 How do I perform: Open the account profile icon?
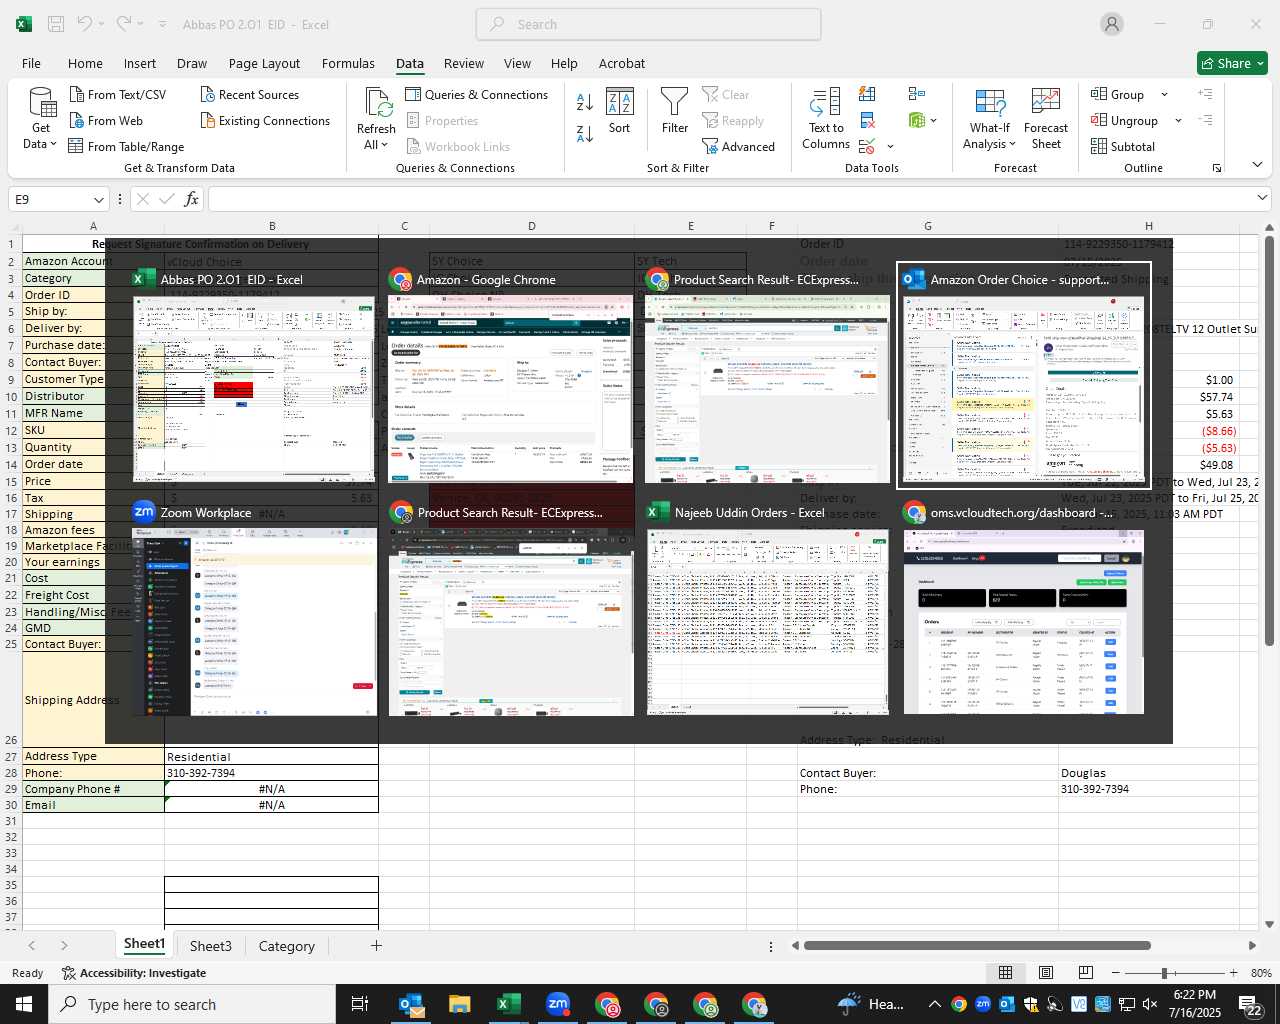pos(1112,24)
